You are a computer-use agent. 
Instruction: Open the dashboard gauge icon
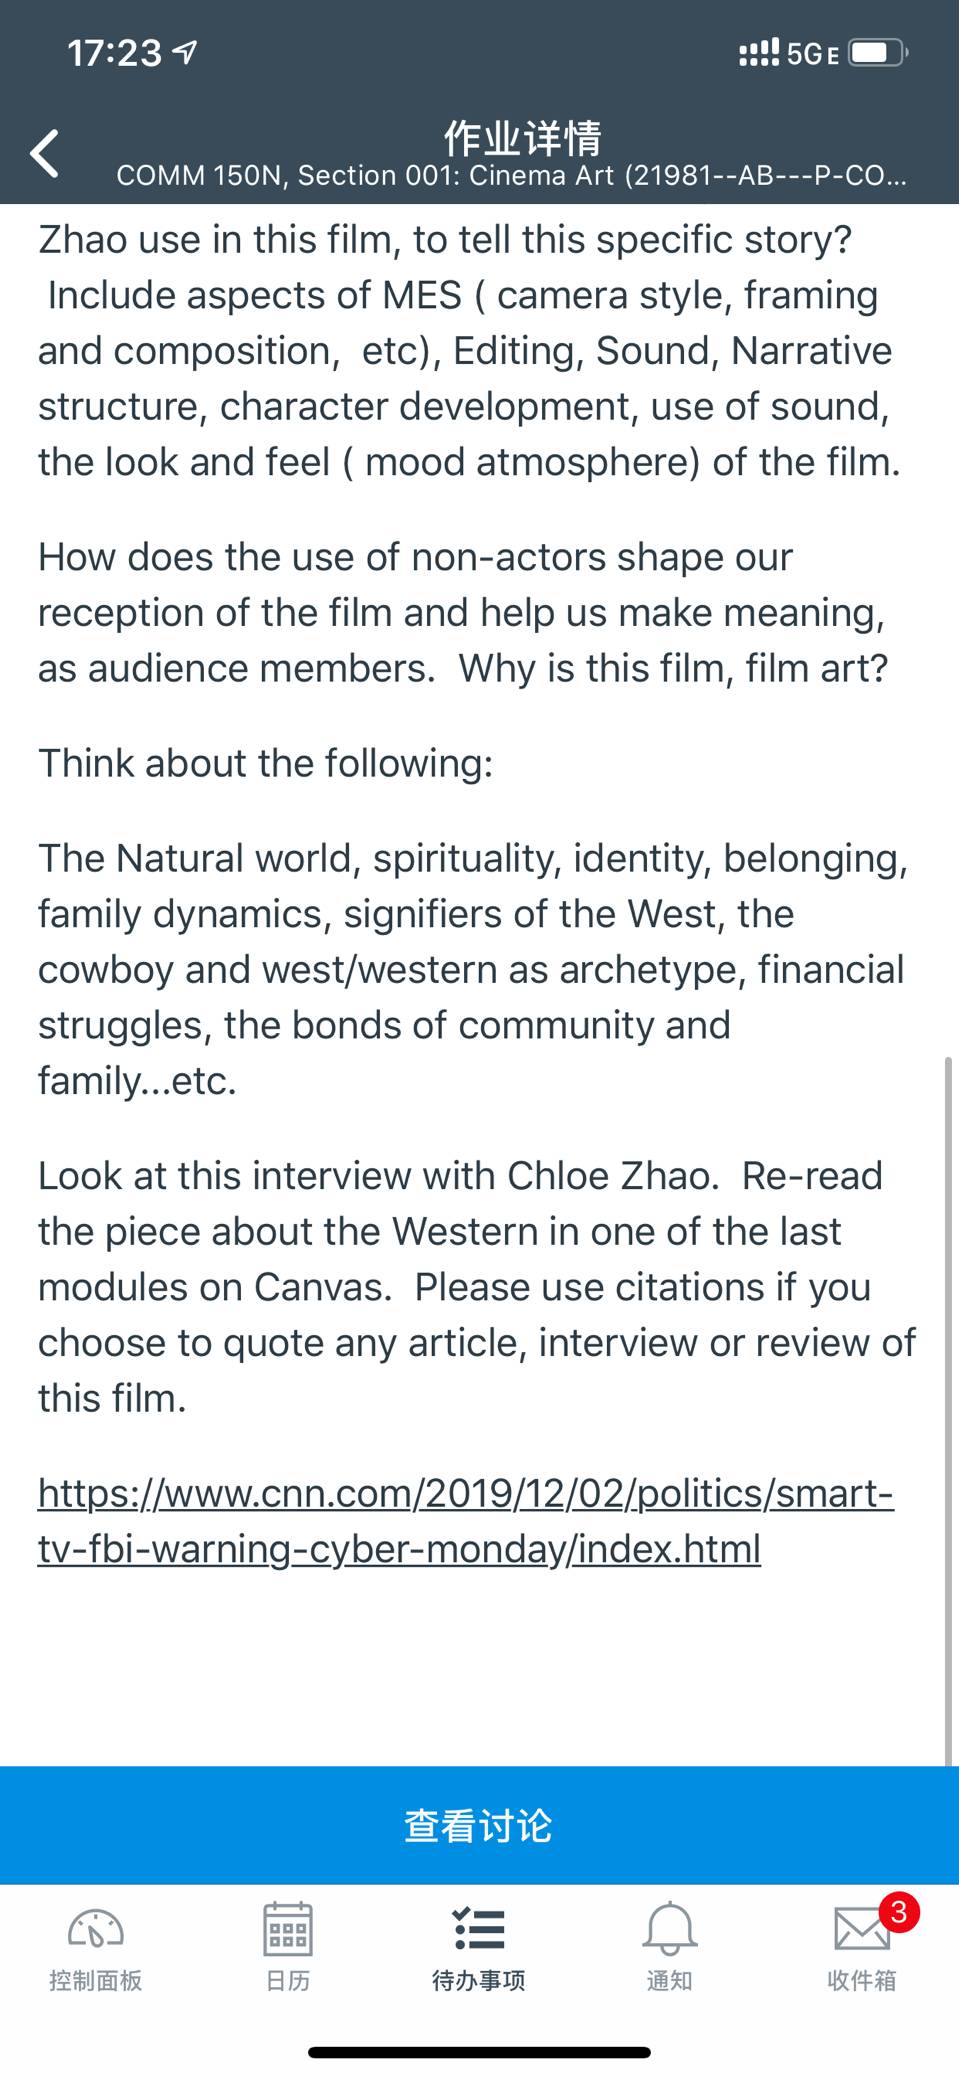(95, 1928)
